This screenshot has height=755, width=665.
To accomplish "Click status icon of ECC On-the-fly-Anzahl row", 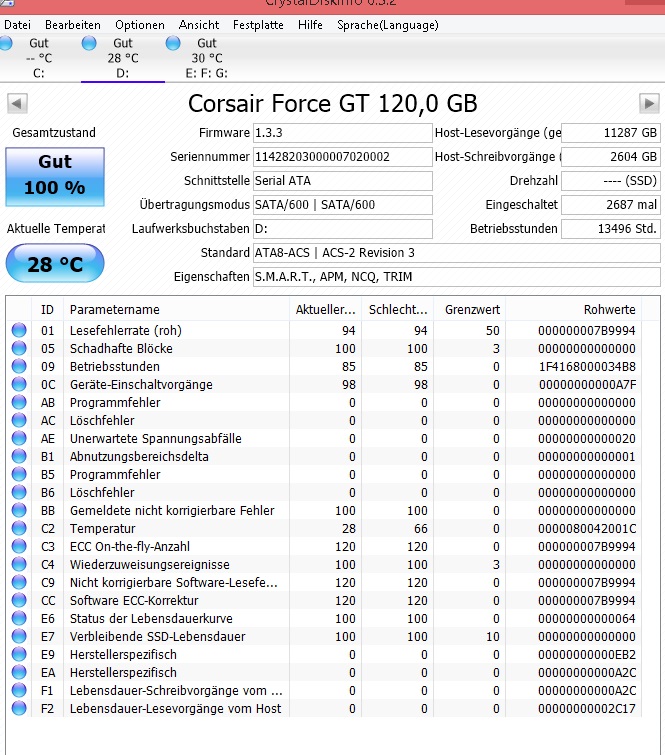I will (19, 546).
